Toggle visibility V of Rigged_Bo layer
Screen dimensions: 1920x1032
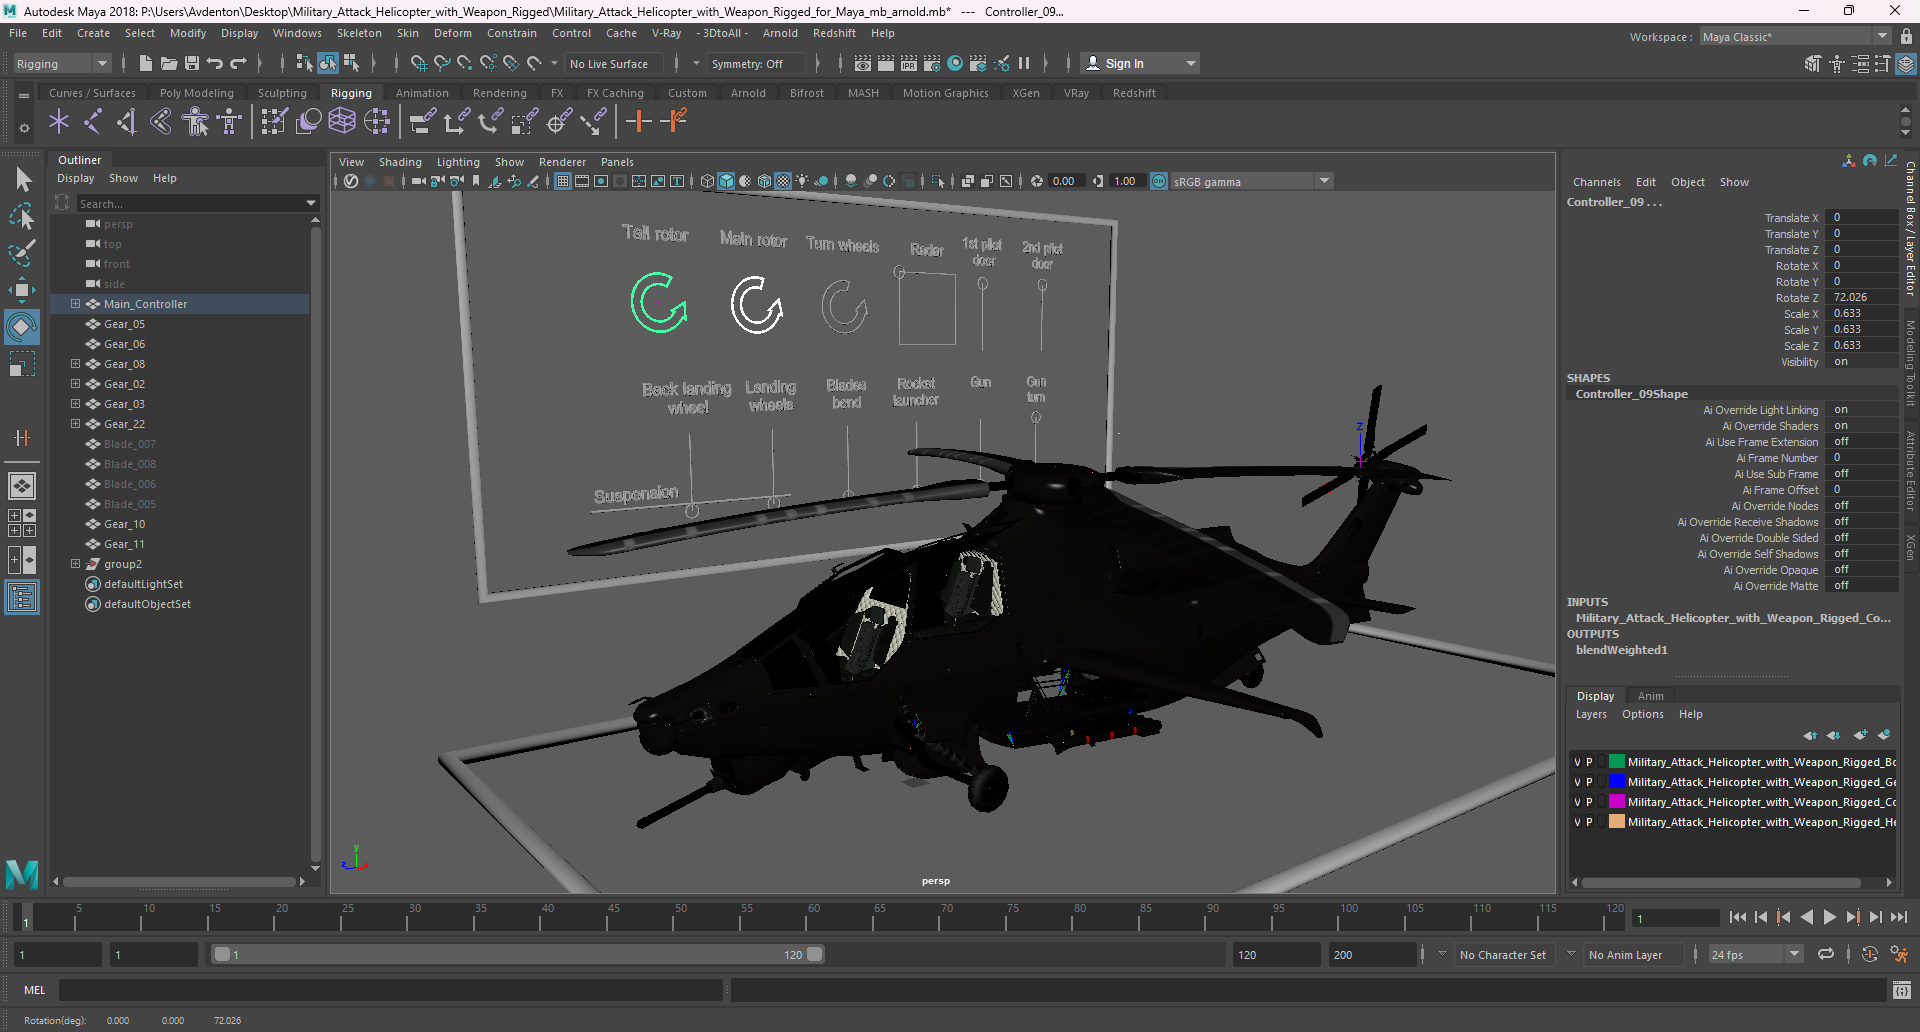point(1578,762)
